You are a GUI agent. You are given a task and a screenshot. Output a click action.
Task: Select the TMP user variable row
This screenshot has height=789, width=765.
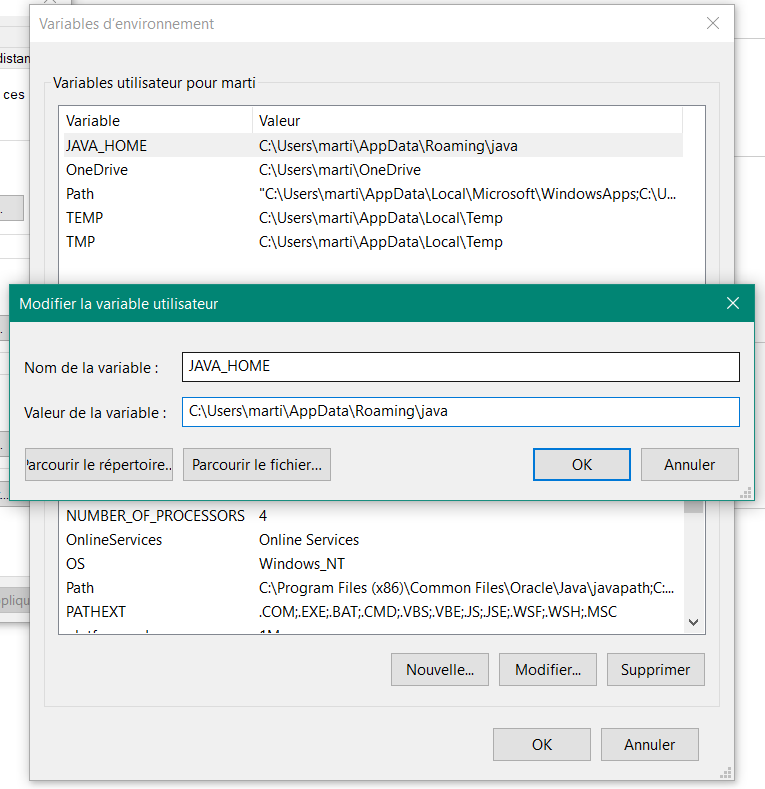[x=80, y=242]
